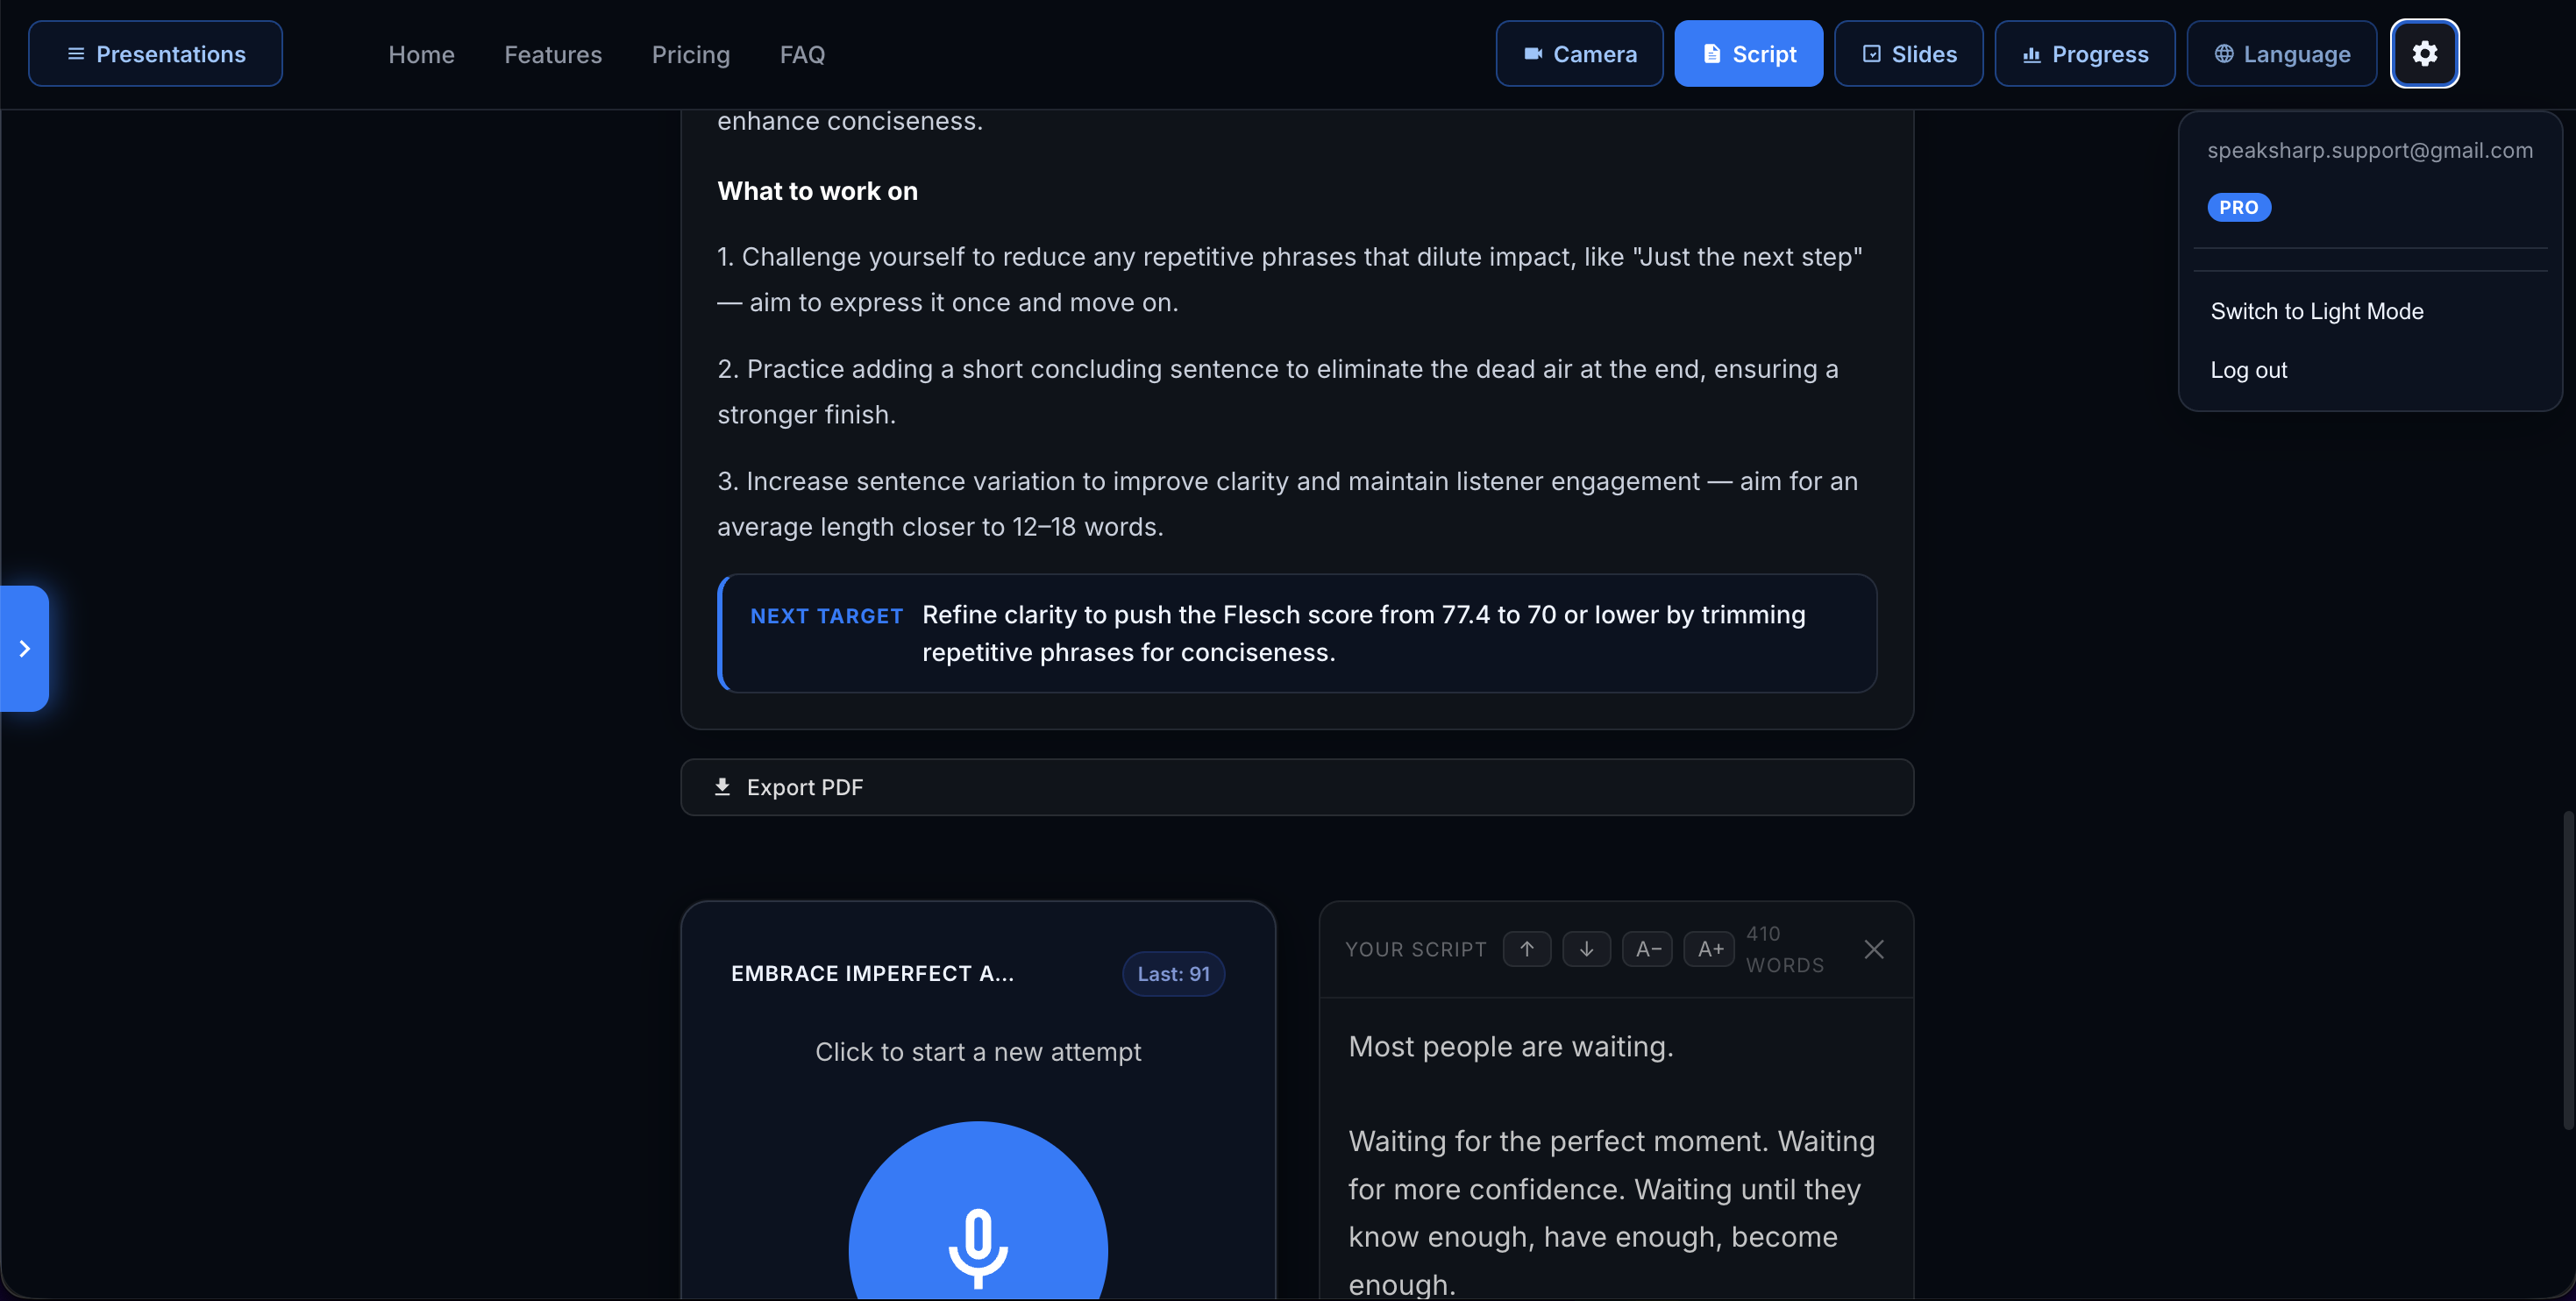This screenshot has width=2576, height=1301.
Task: Click the Export PDF download icon
Action: point(722,787)
